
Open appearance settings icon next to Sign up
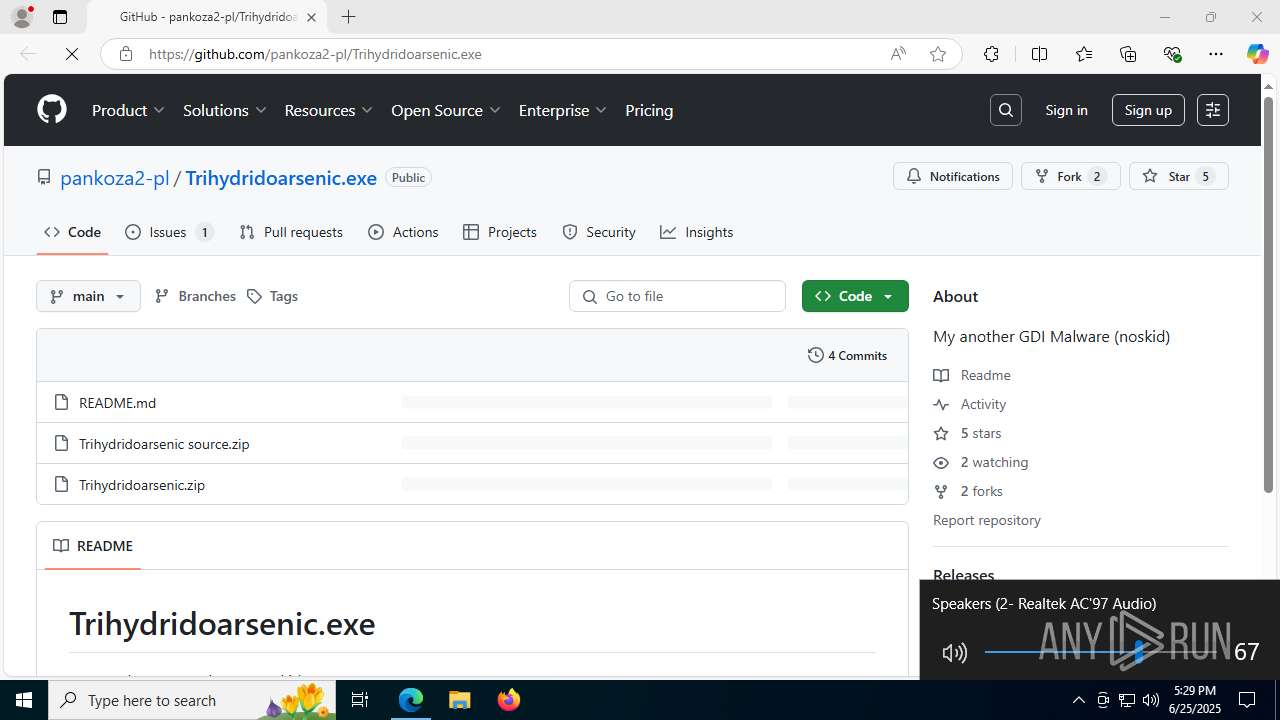[1213, 110]
